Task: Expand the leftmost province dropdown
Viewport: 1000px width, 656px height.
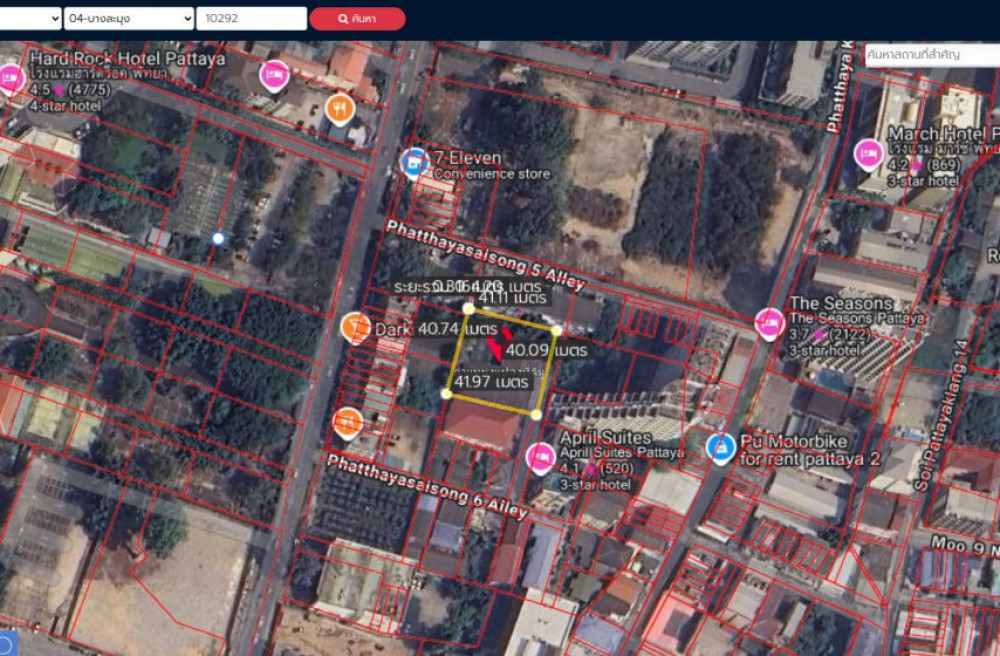Action: [x=30, y=18]
